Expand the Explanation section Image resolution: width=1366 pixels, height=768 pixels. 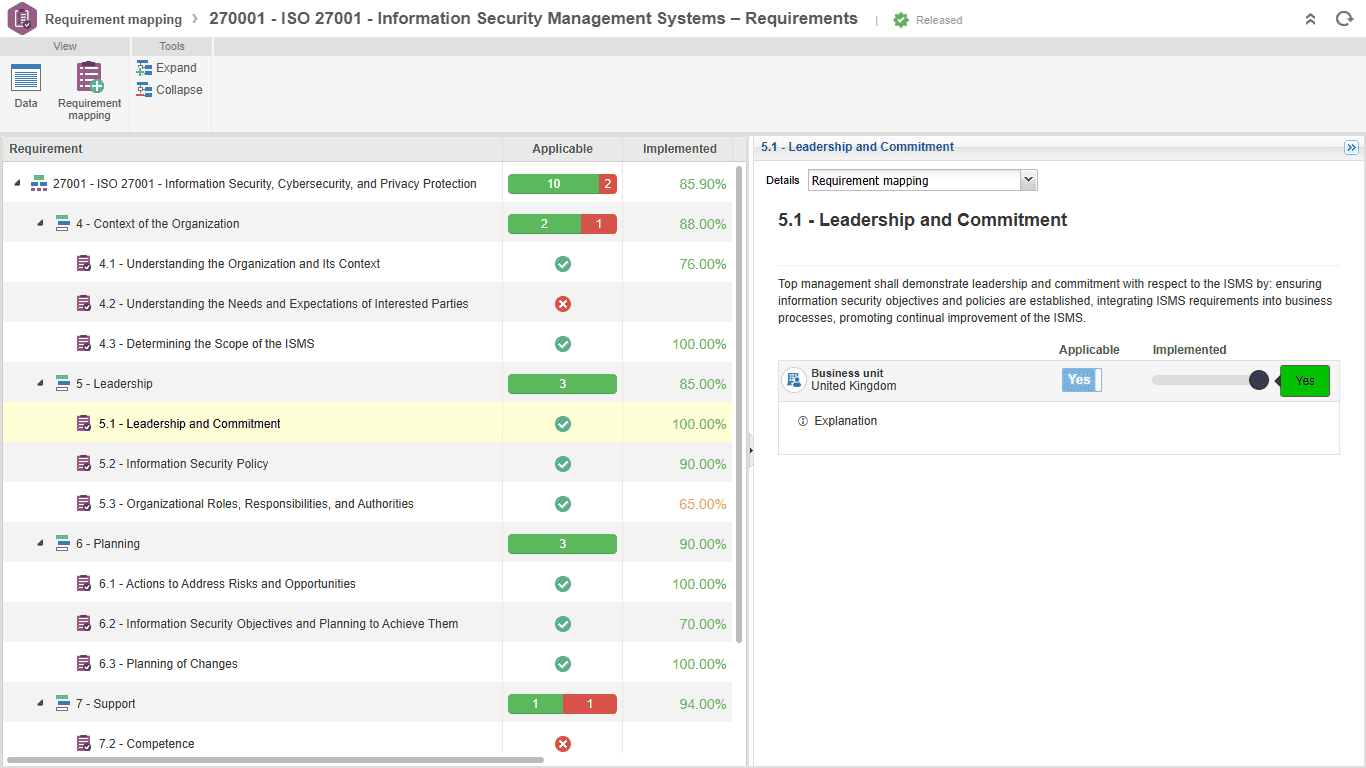click(x=846, y=421)
